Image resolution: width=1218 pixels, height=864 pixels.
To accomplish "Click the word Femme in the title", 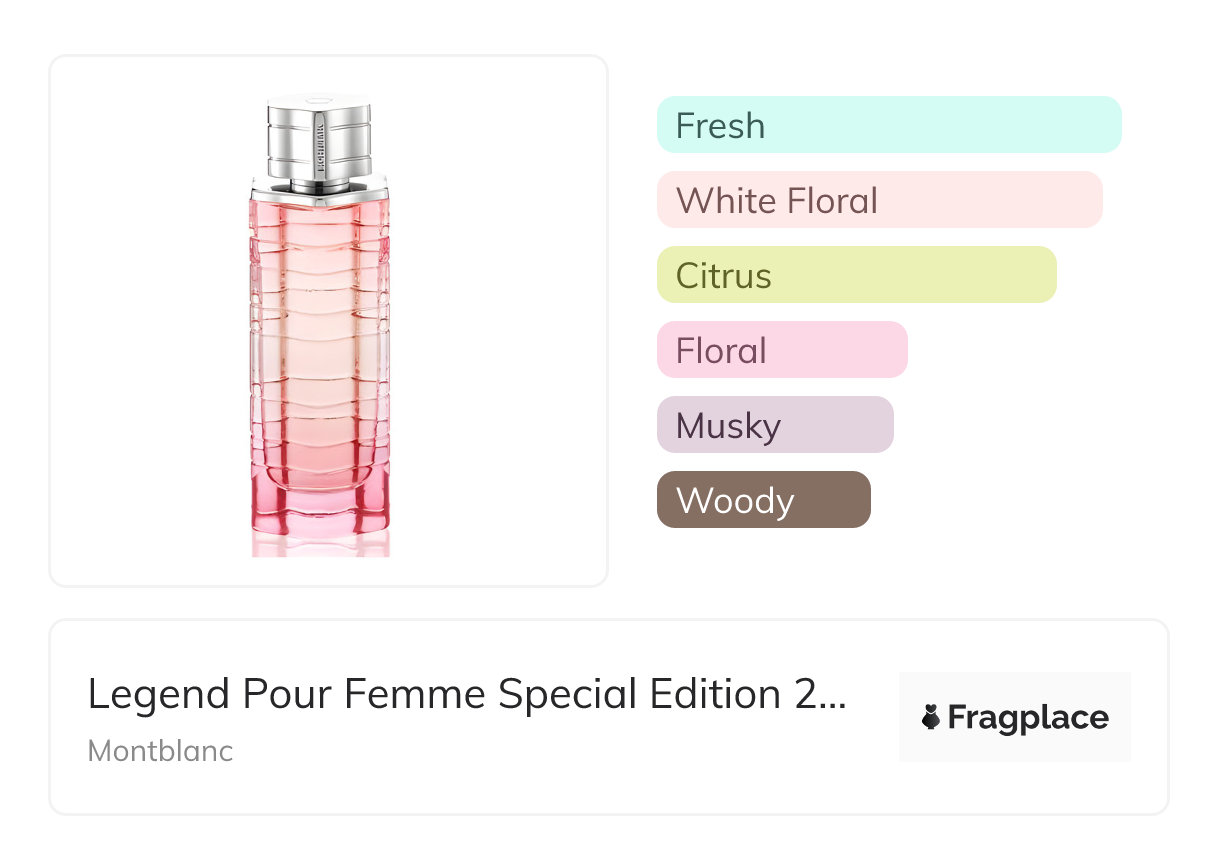I will (x=439, y=694).
